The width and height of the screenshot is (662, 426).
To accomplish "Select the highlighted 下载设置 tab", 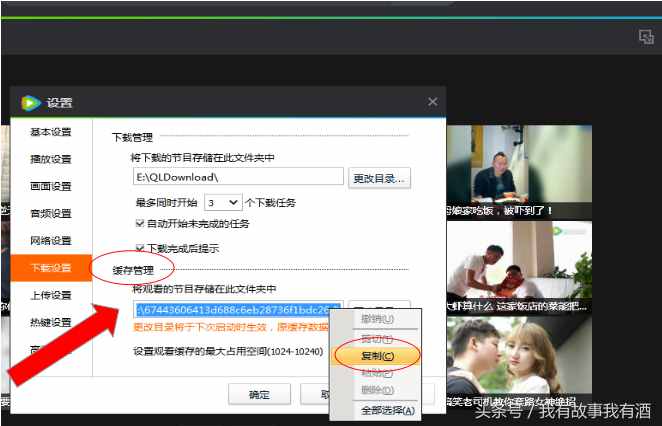I will (51, 268).
